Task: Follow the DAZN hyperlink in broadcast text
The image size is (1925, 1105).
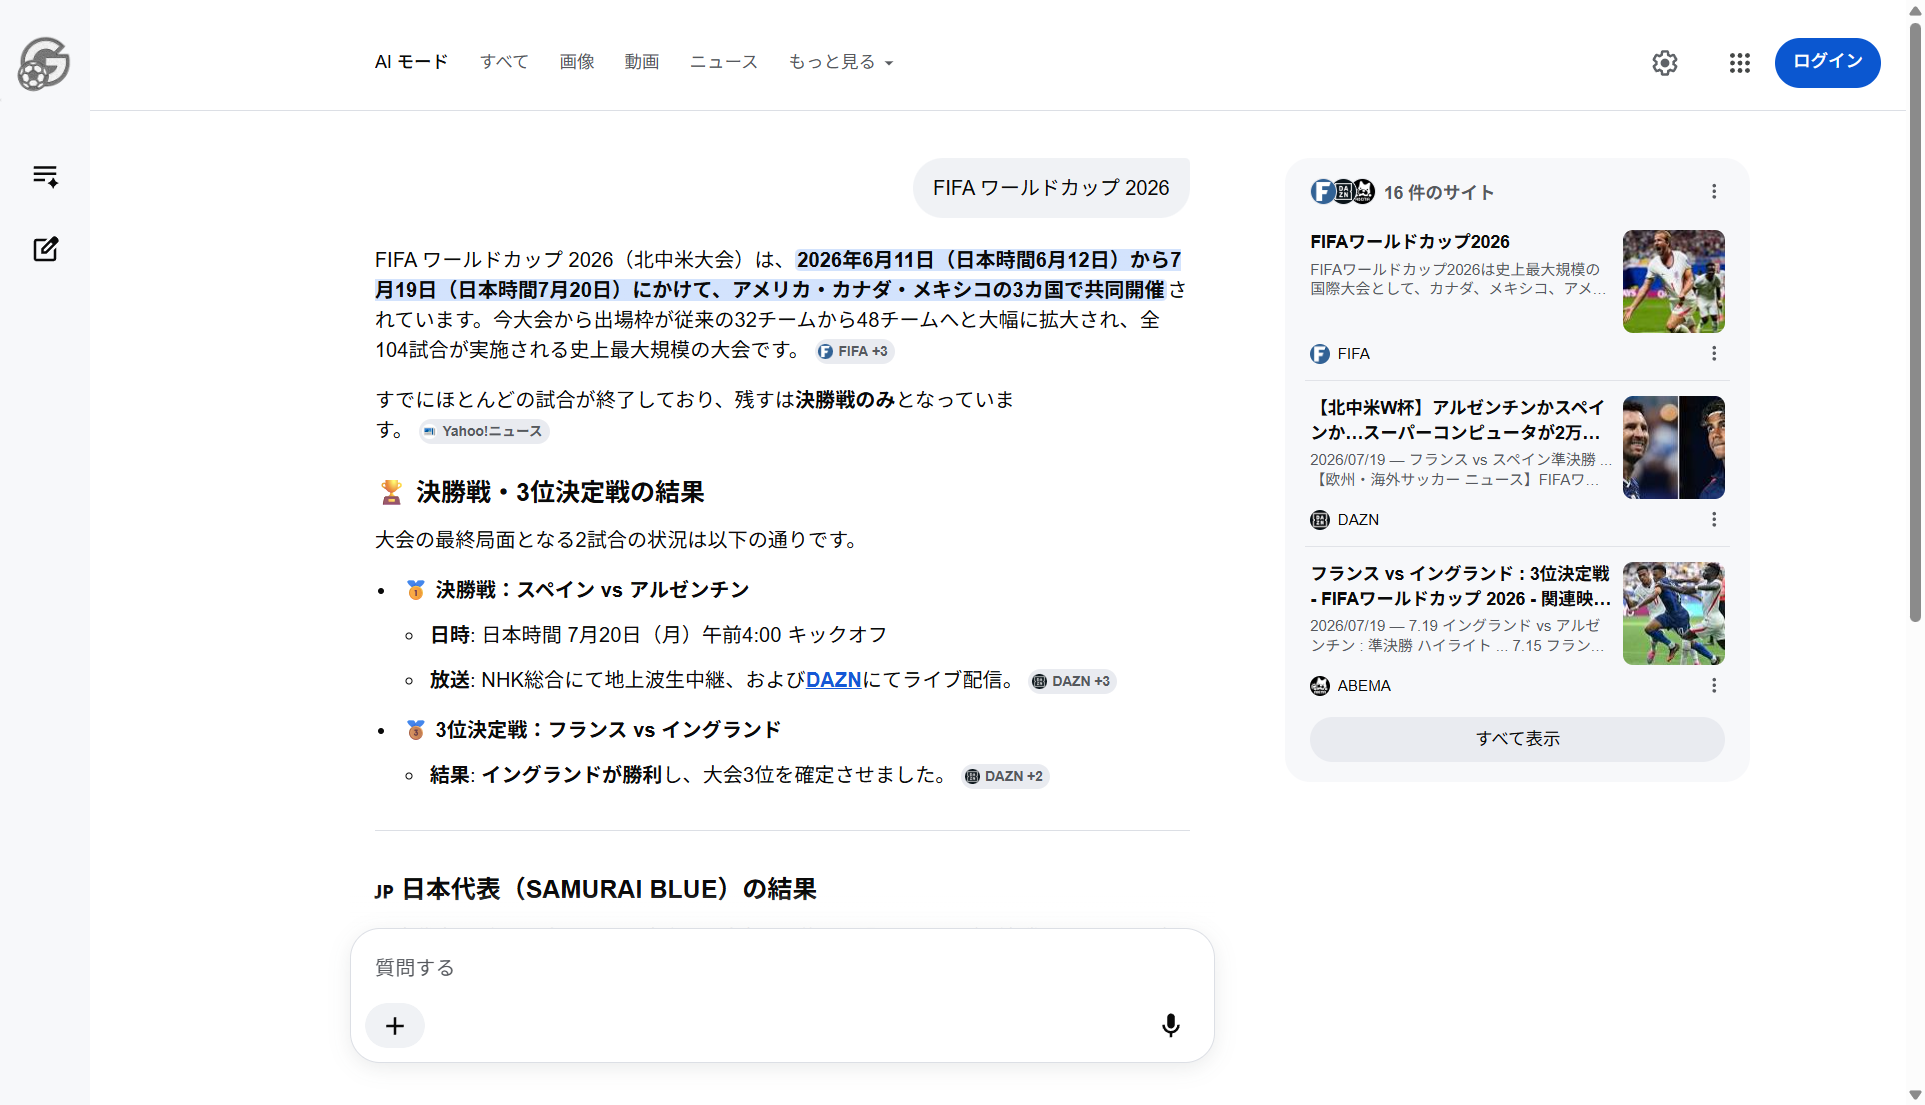Action: [x=834, y=680]
